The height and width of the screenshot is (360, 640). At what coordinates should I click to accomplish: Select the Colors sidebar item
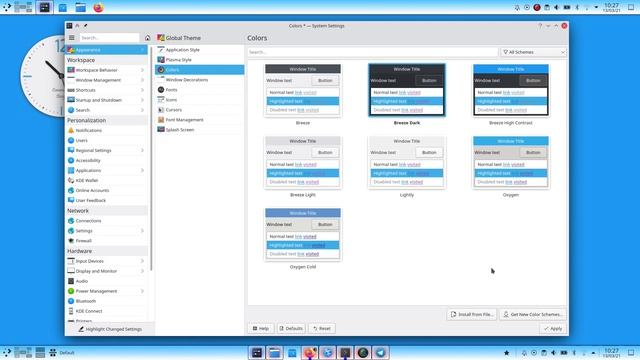click(200, 70)
